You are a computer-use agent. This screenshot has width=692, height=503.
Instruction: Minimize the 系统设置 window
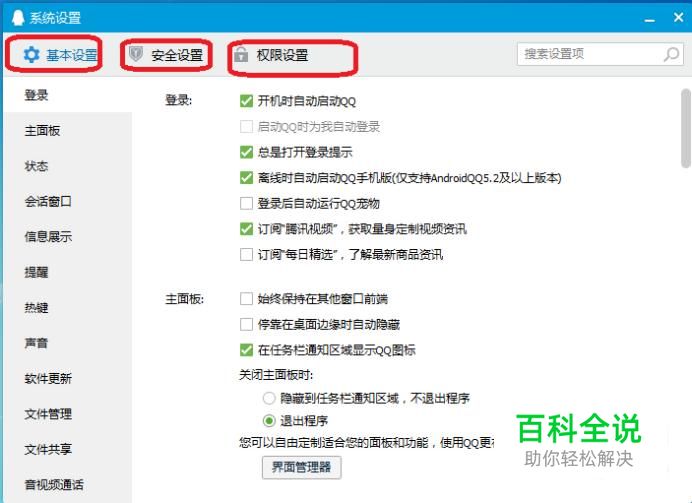[649, 19]
